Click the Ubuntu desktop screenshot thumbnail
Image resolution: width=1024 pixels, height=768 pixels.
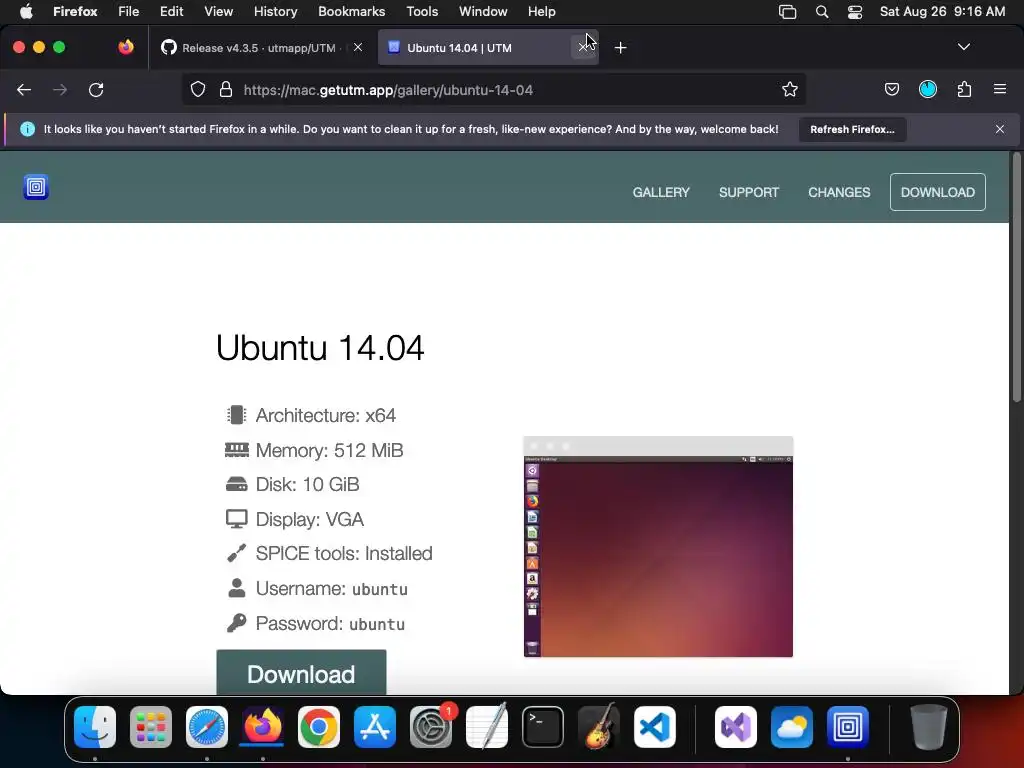pos(658,547)
